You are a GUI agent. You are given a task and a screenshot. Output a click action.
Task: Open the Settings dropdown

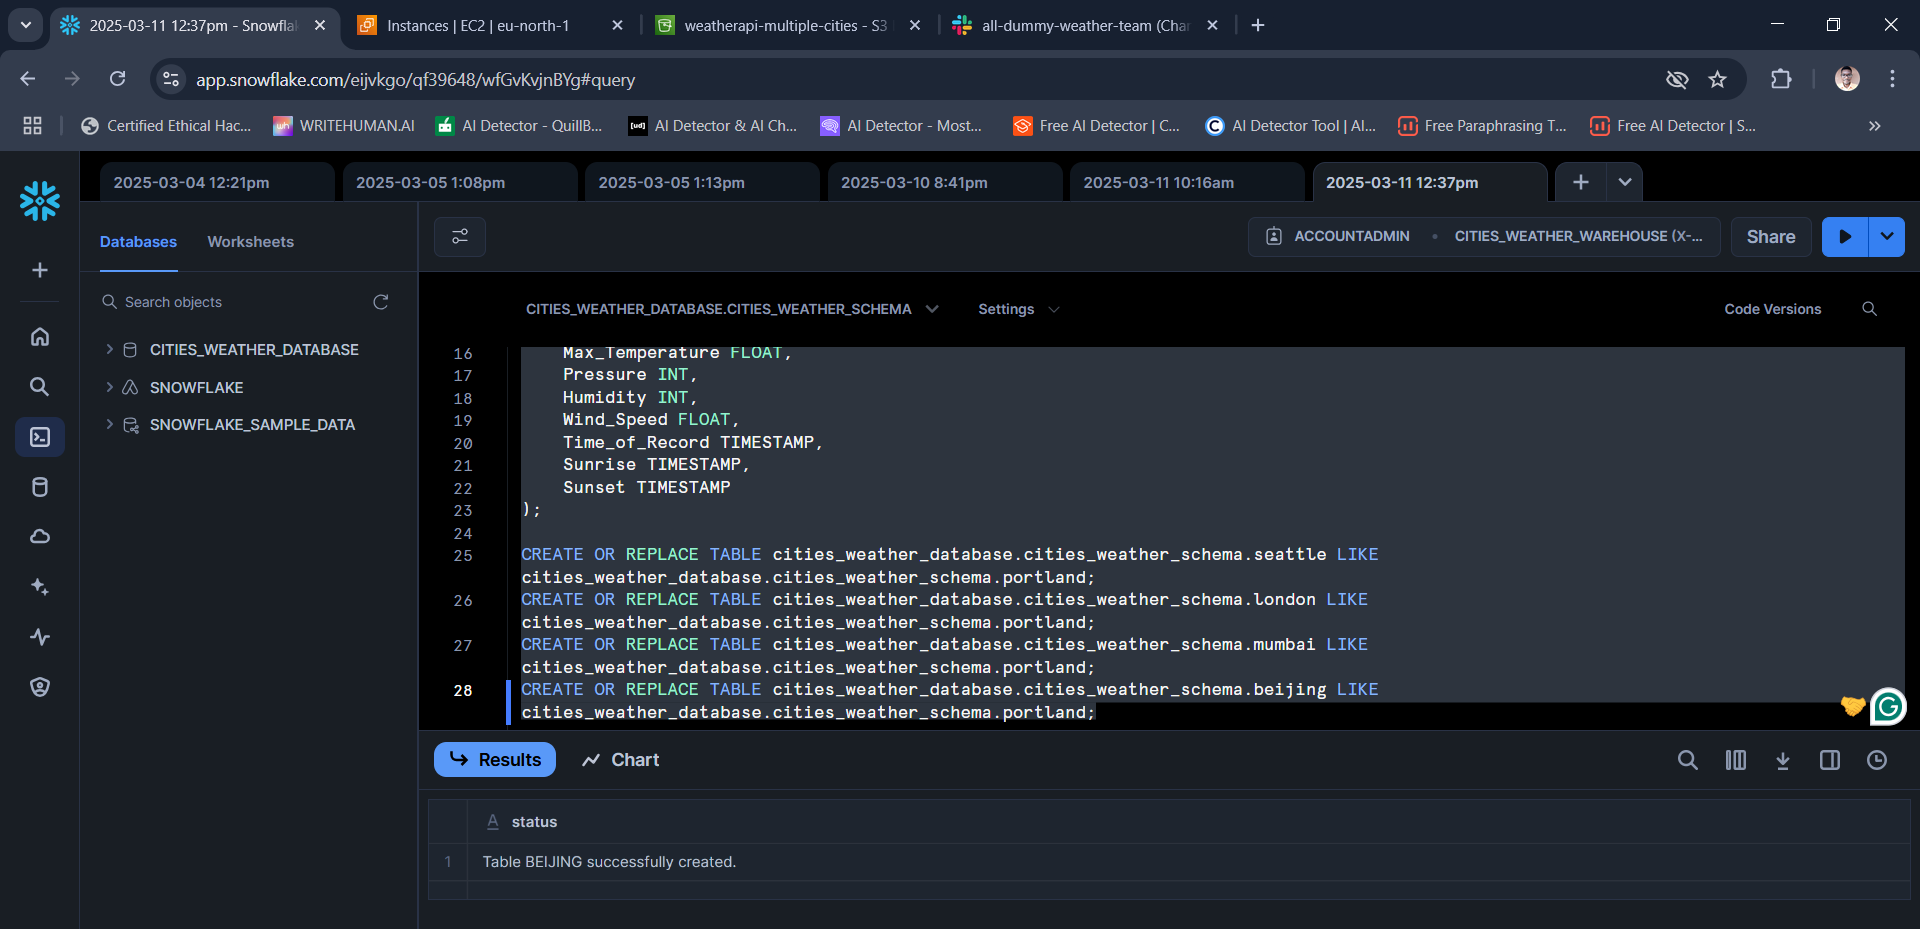click(x=1018, y=309)
